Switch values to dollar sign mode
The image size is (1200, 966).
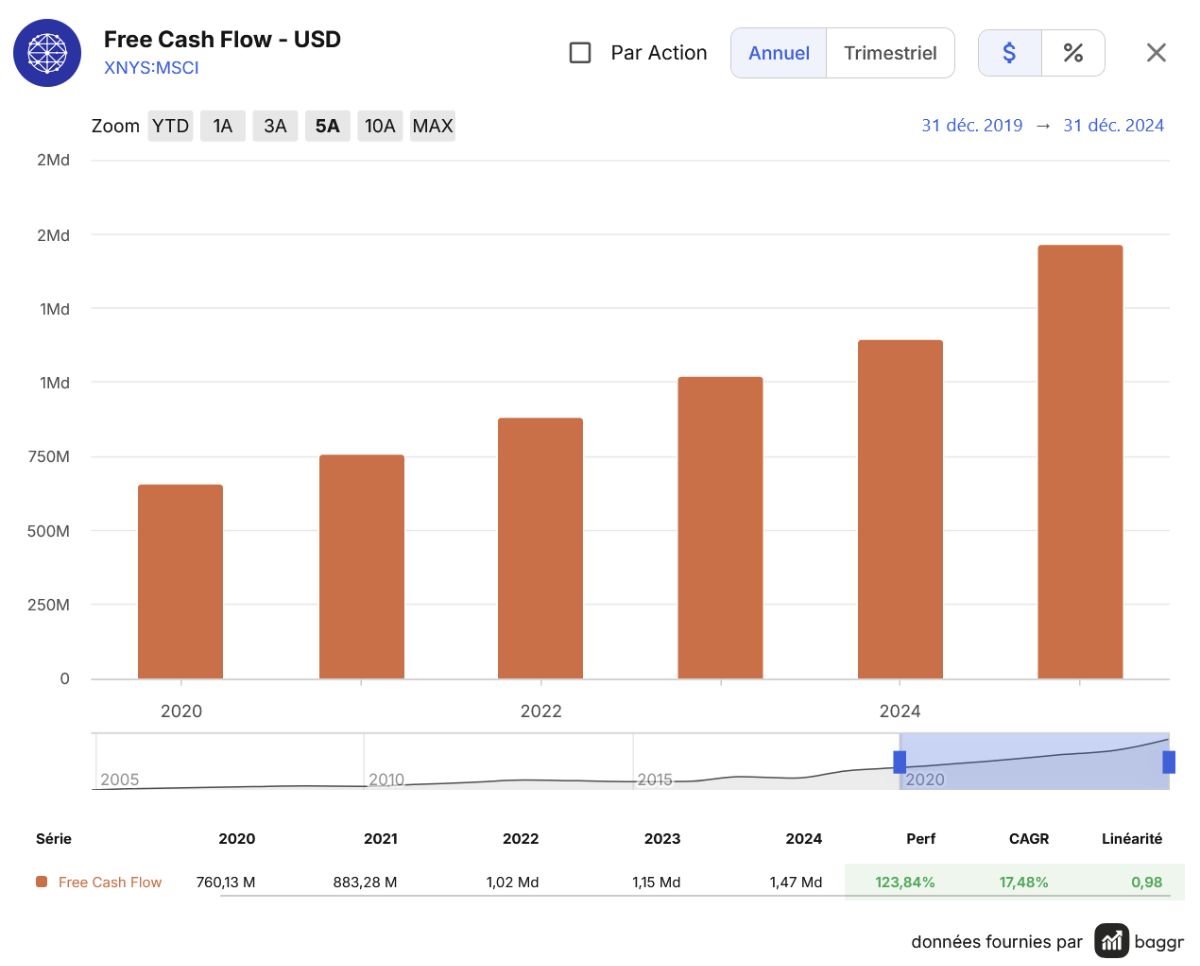point(1009,53)
